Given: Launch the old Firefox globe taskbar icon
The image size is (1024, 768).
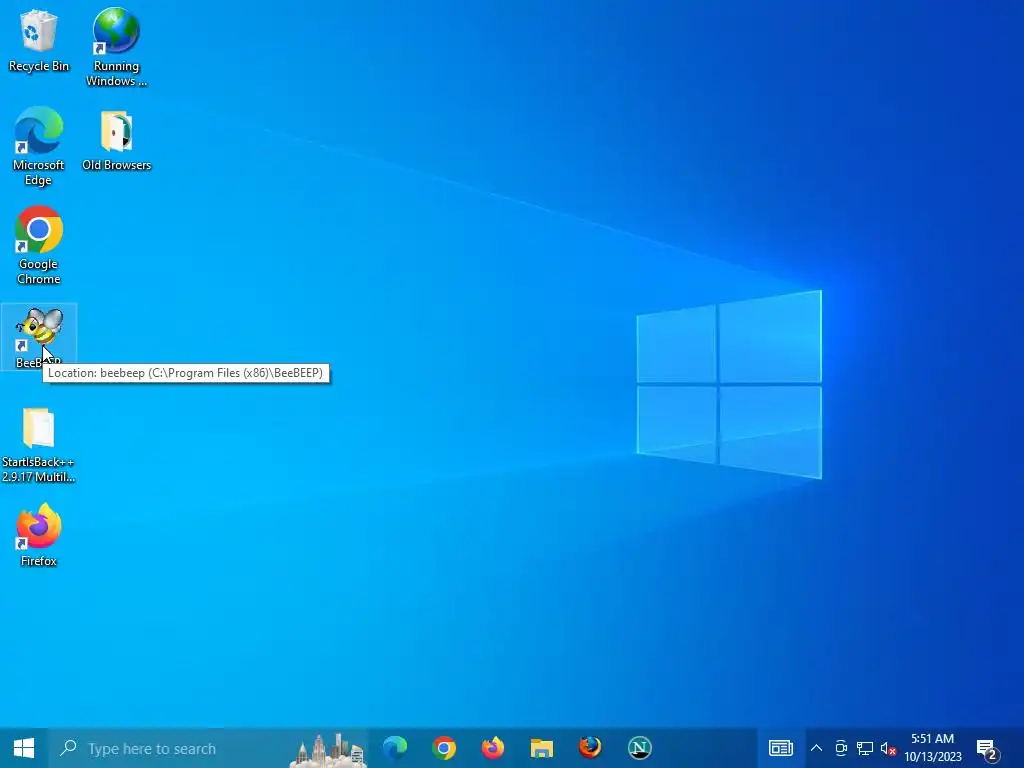Looking at the screenshot, I should click(590, 748).
